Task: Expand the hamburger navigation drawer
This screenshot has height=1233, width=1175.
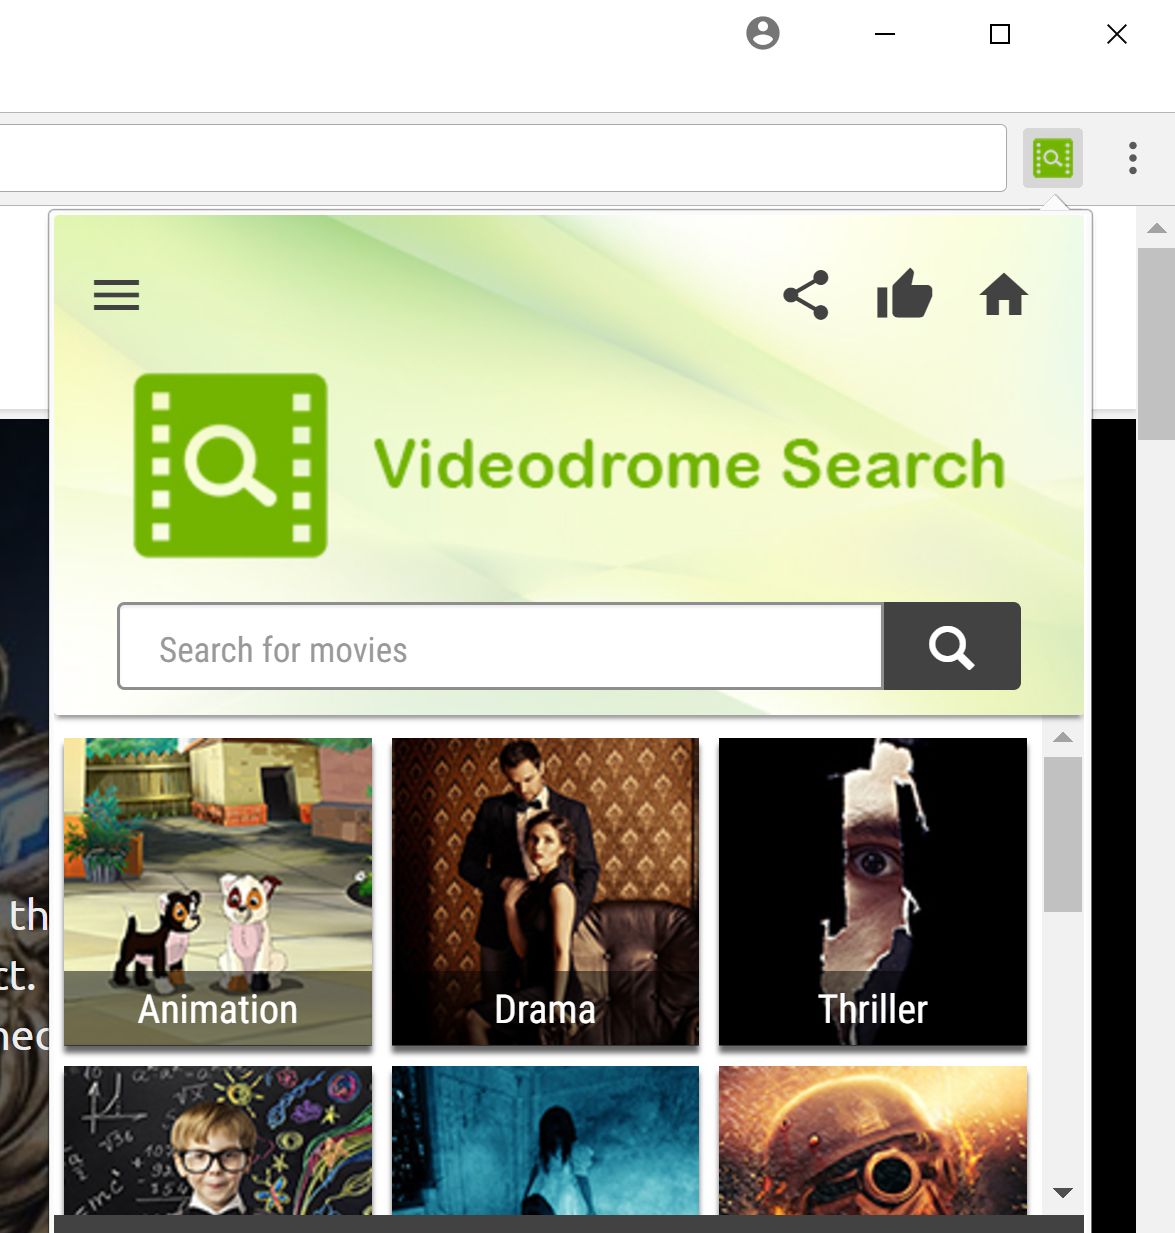Action: [x=116, y=295]
